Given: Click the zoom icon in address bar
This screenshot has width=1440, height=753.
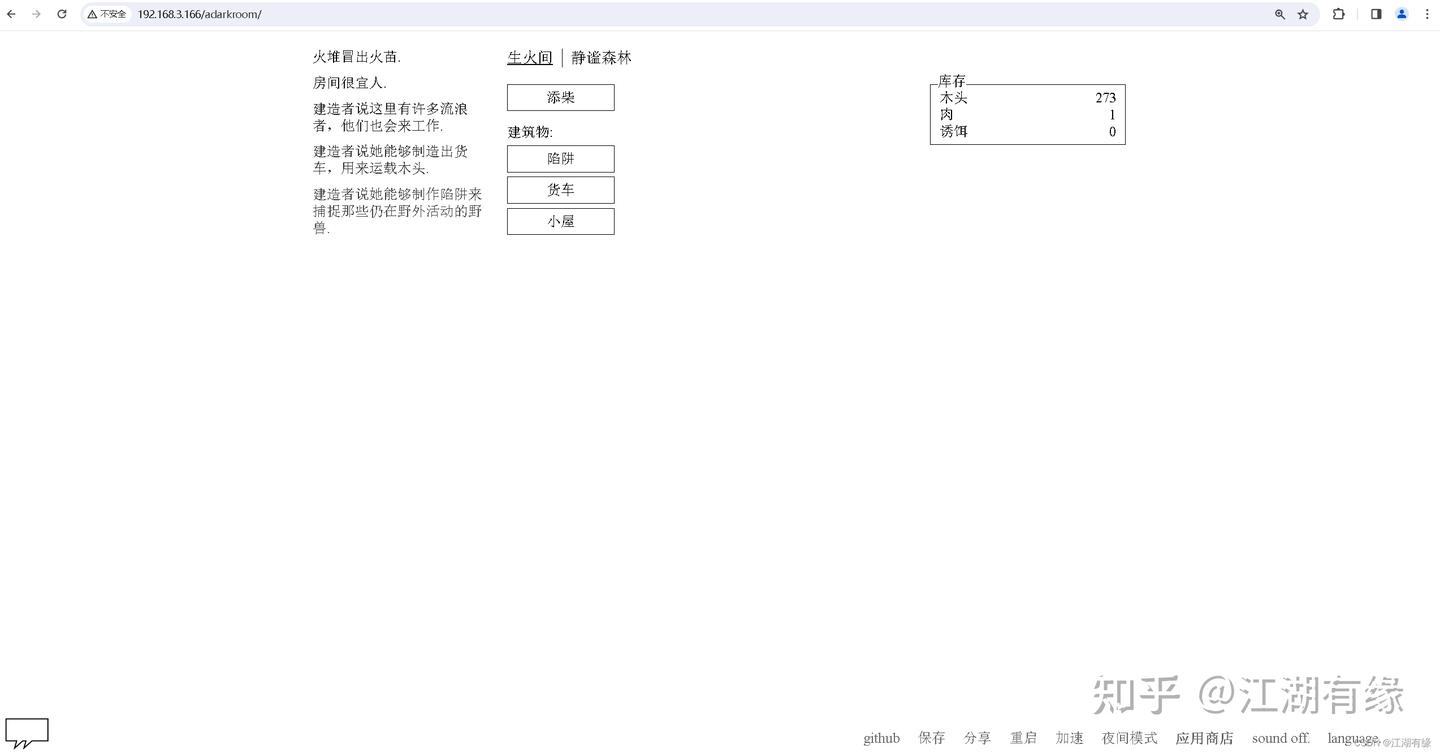Looking at the screenshot, I should [1280, 14].
